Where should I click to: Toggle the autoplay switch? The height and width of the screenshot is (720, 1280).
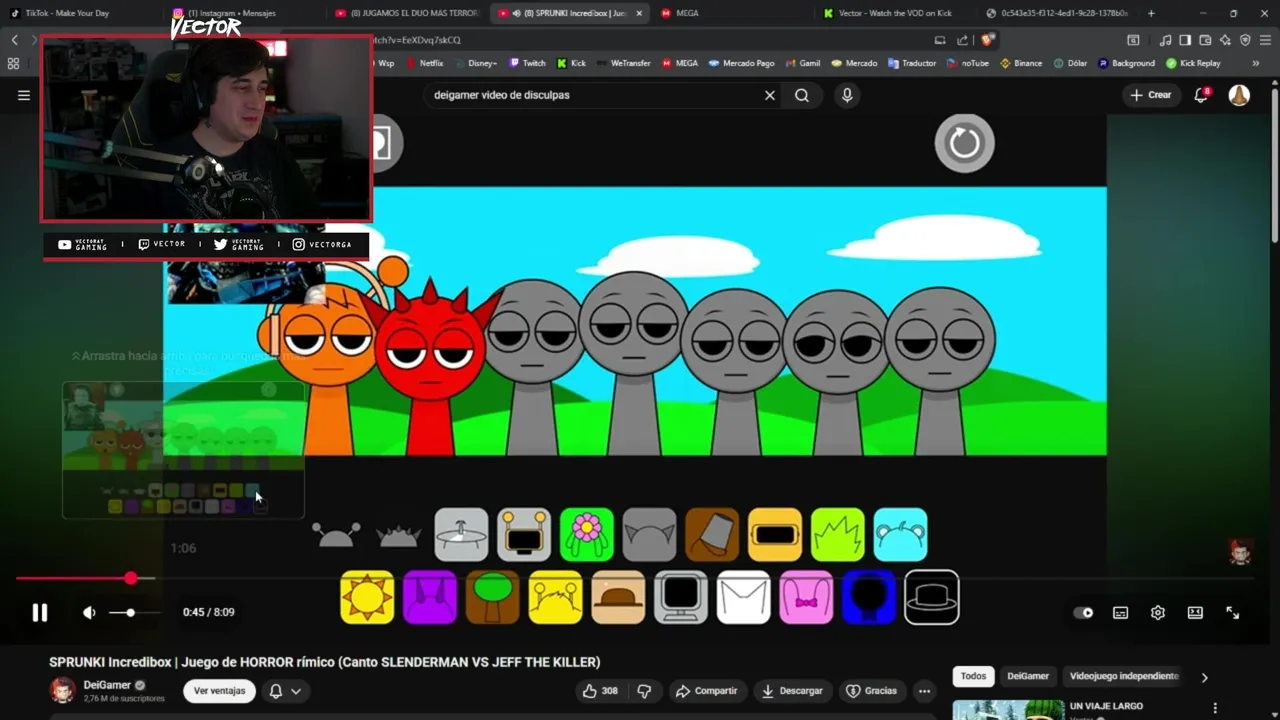tap(1084, 612)
